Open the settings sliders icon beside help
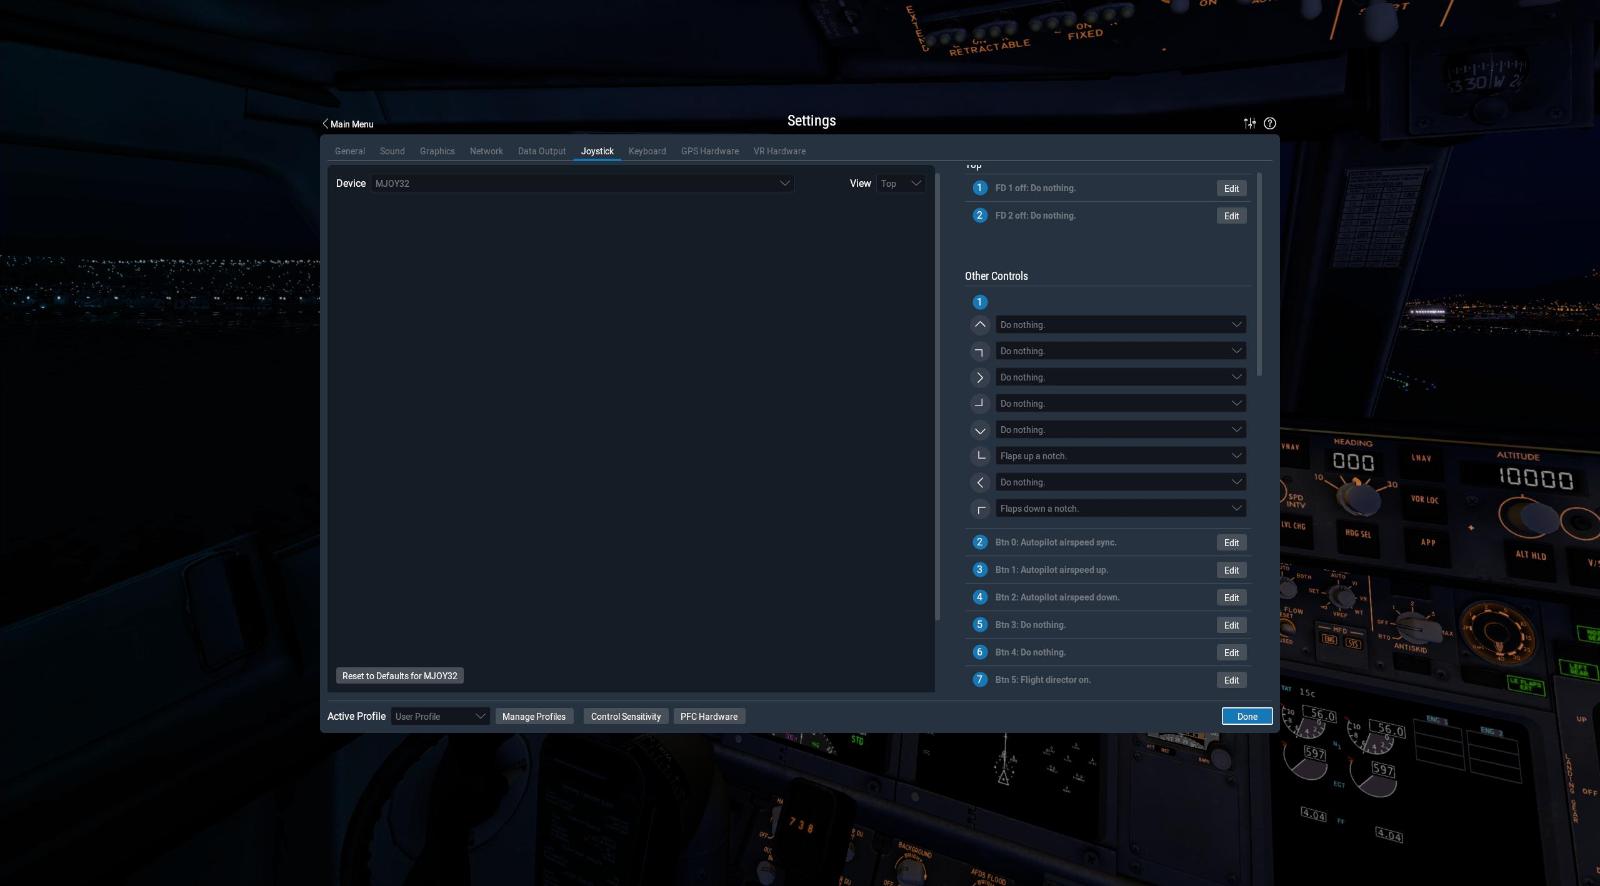The height and width of the screenshot is (886, 1600). coord(1249,123)
